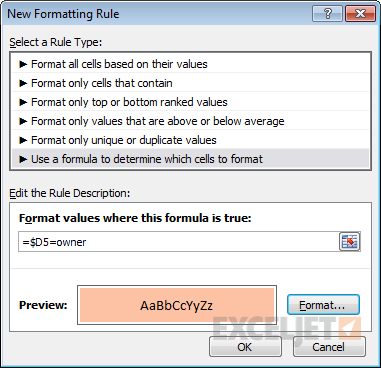
Task: Select 'Format all cells based on their values'
Action: pos(191,64)
